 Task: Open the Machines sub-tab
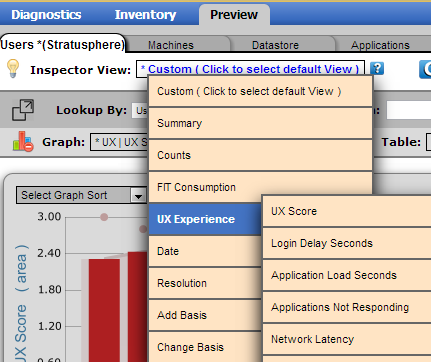point(171,45)
